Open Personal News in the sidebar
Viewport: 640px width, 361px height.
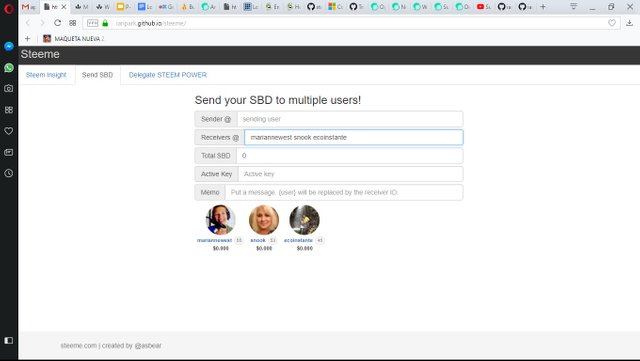(9, 152)
